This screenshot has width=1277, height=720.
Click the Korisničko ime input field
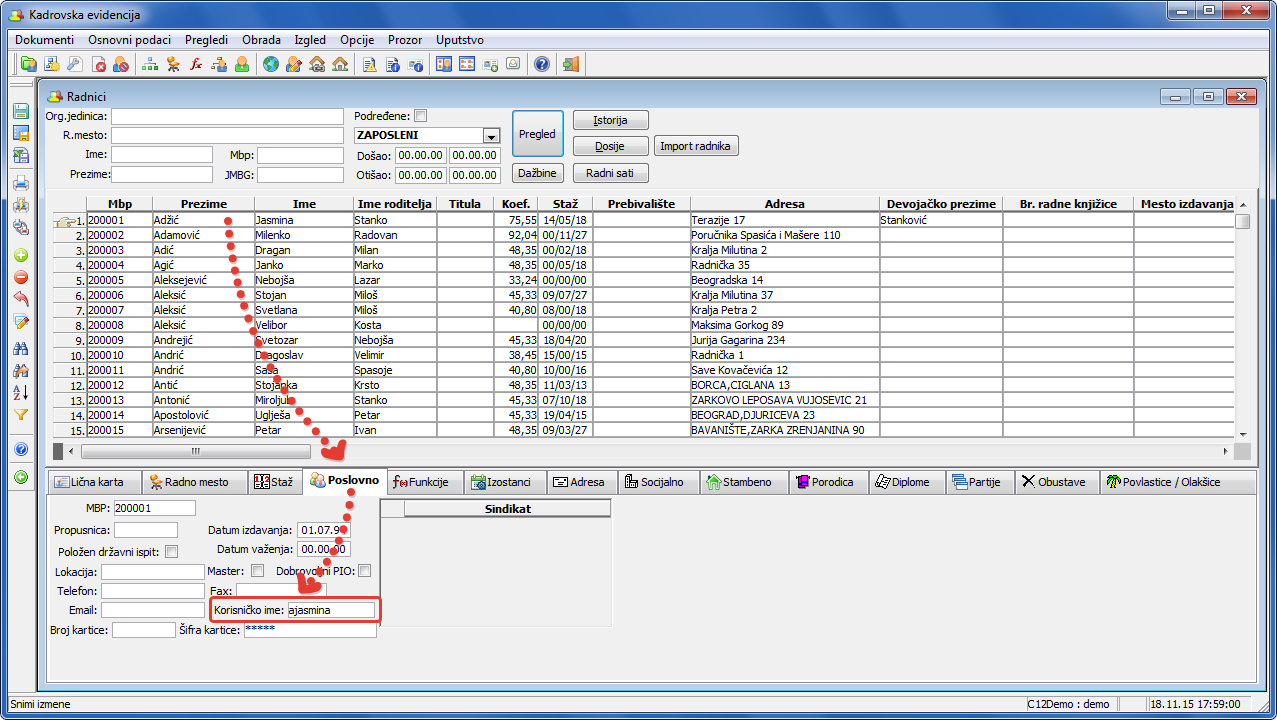(330, 609)
